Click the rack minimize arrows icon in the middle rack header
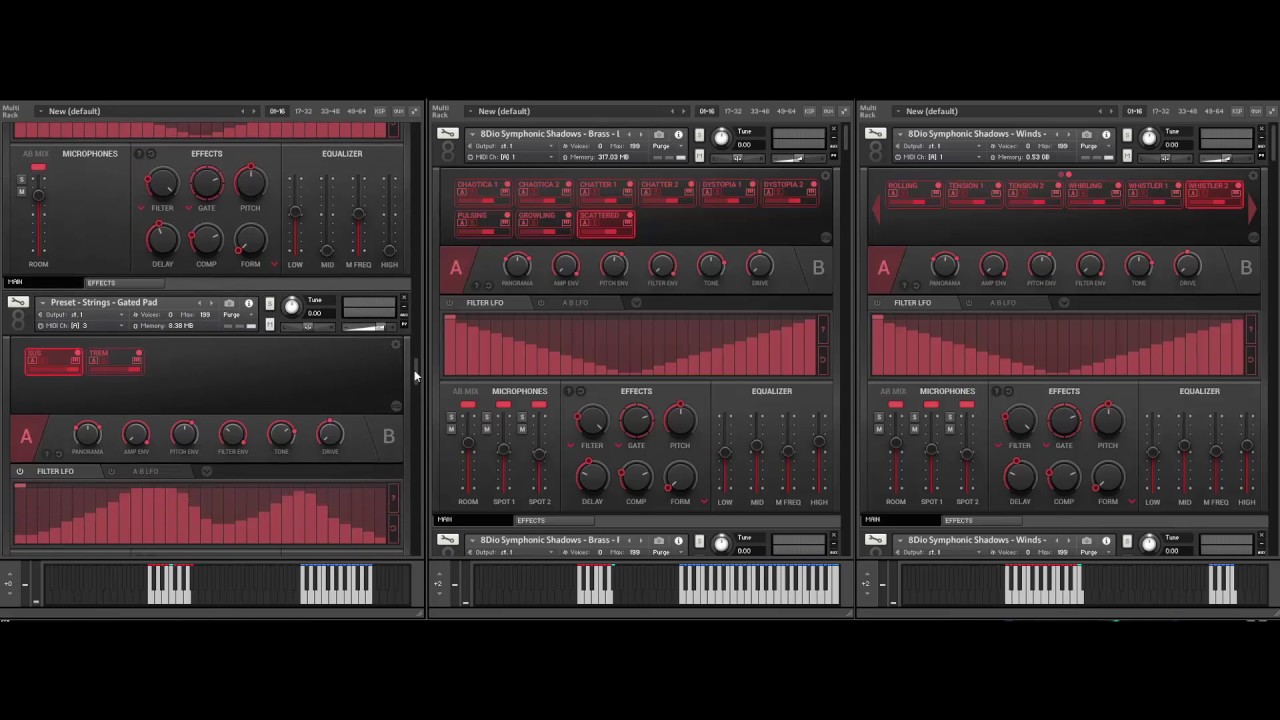This screenshot has height=720, width=1280. click(x=842, y=111)
